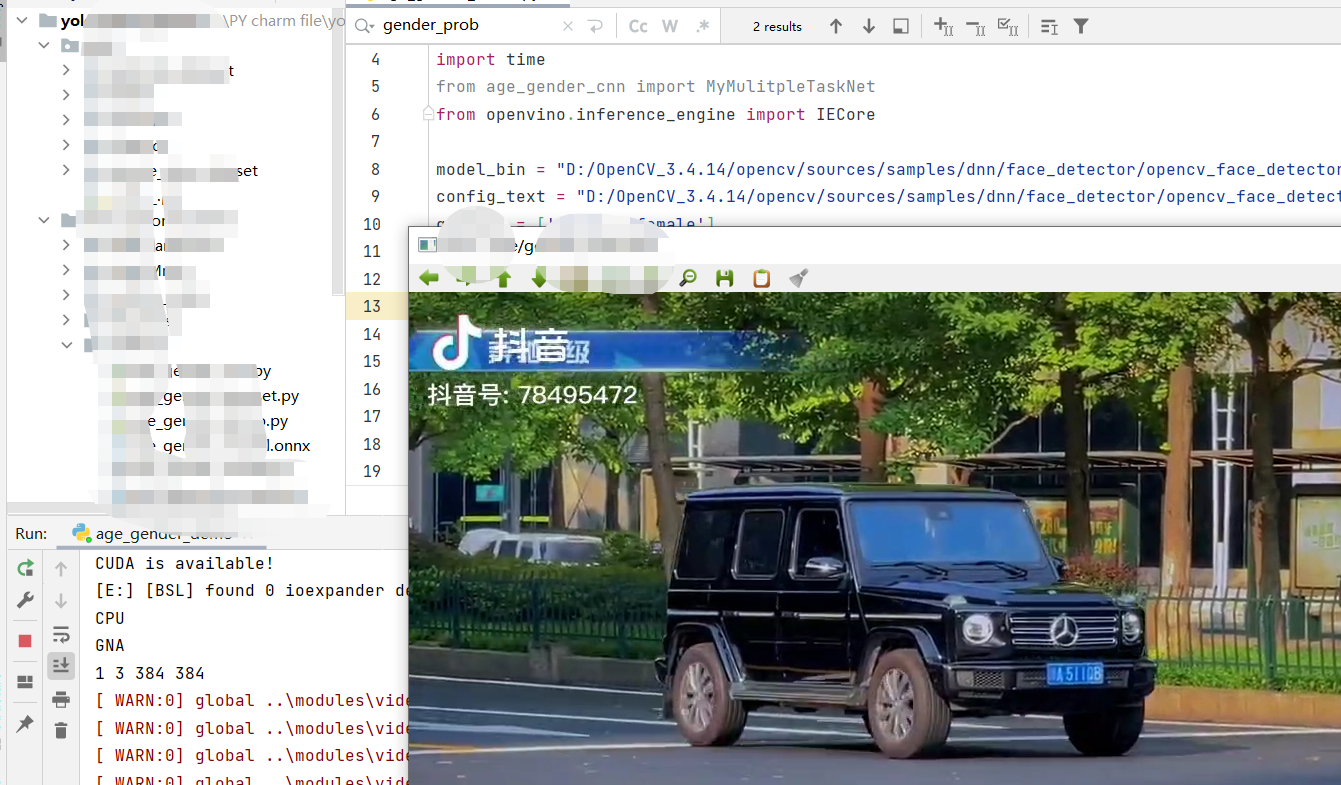This screenshot has width=1341, height=785.
Task: Clear console output with trash icon
Action: pyautogui.click(x=60, y=729)
